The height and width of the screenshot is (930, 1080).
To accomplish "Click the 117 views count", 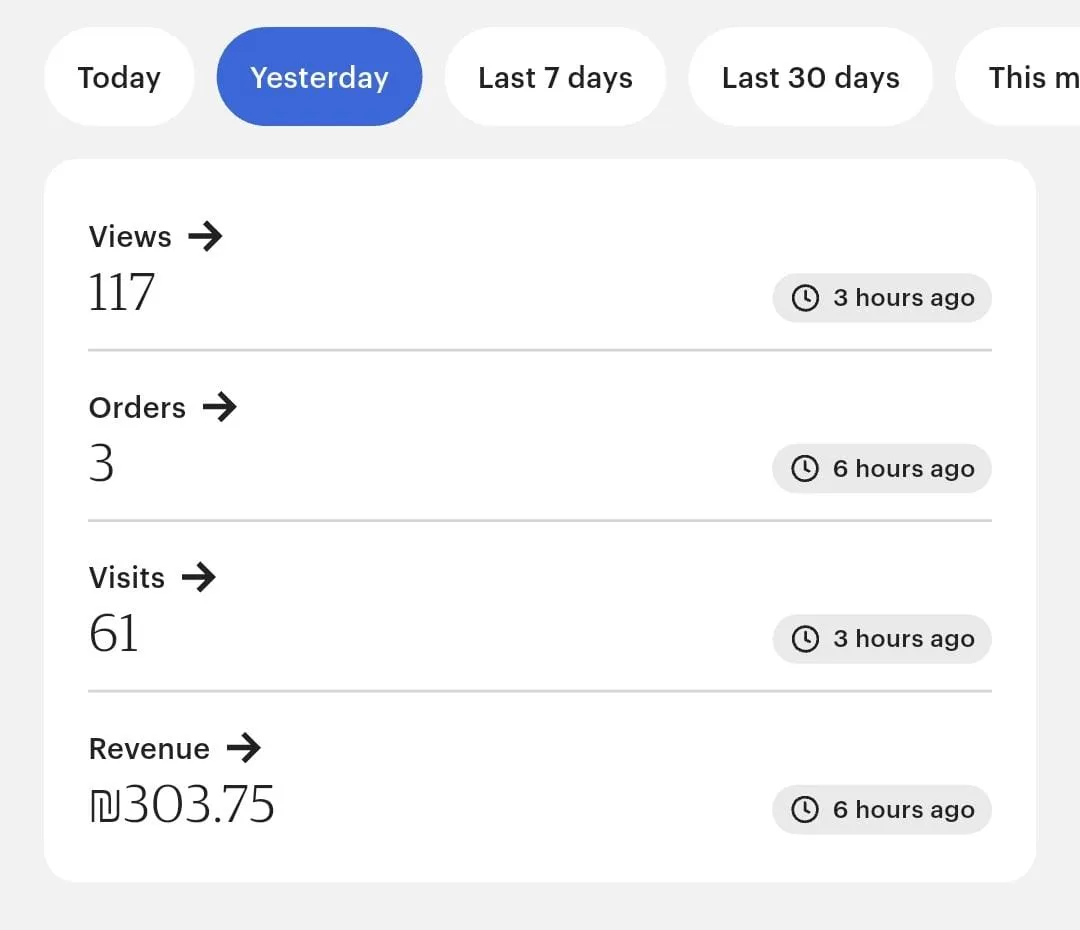I will 122,293.
